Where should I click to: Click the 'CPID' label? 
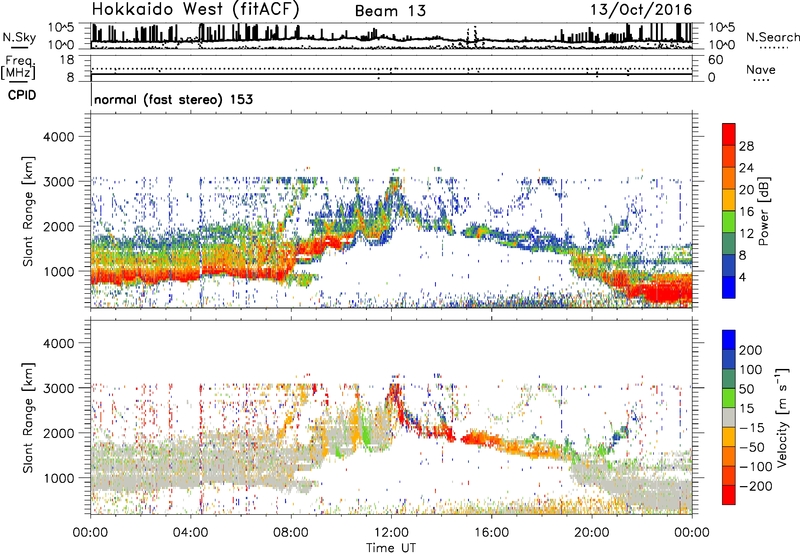pos(22,95)
